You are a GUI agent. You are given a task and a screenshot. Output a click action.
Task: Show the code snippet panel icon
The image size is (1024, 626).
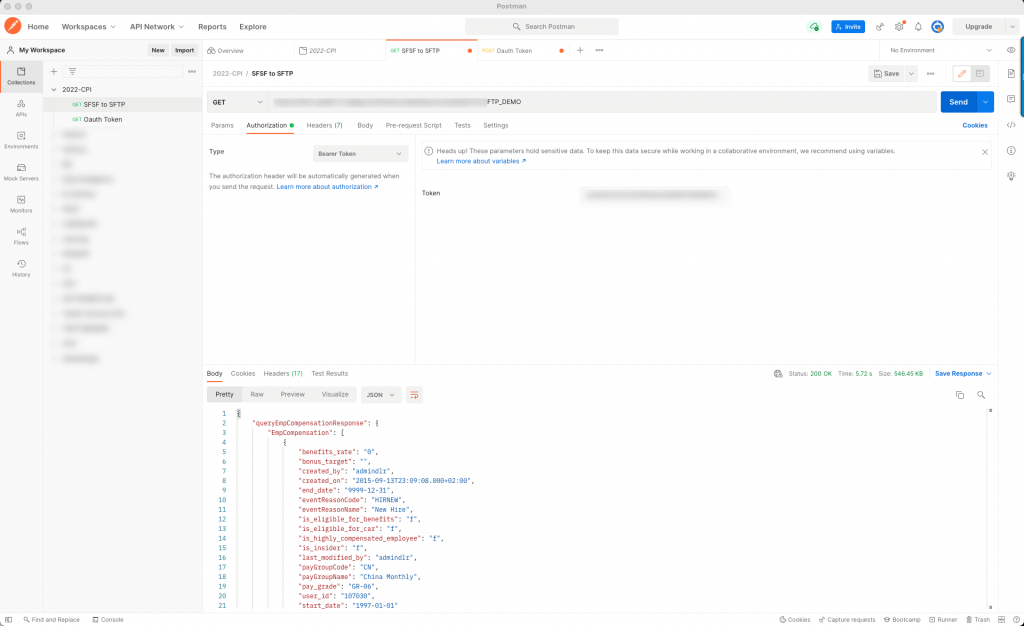[1011, 125]
